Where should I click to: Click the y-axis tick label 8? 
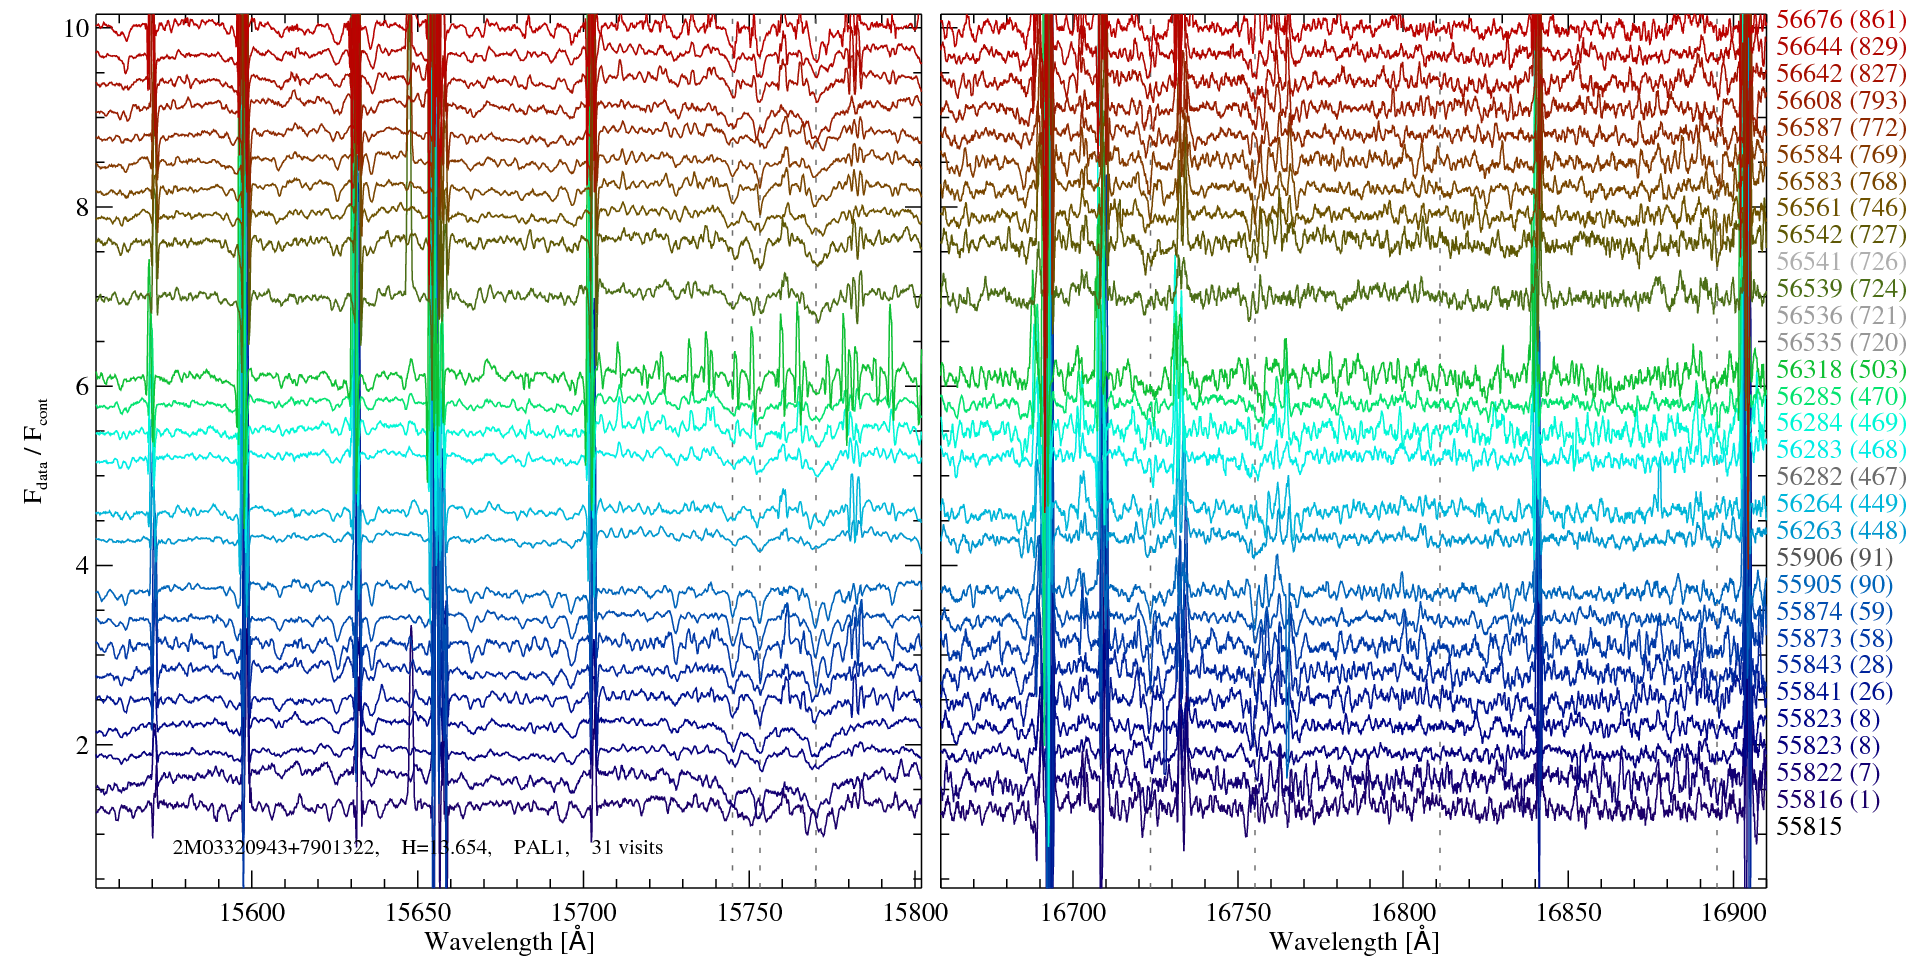click(81, 208)
